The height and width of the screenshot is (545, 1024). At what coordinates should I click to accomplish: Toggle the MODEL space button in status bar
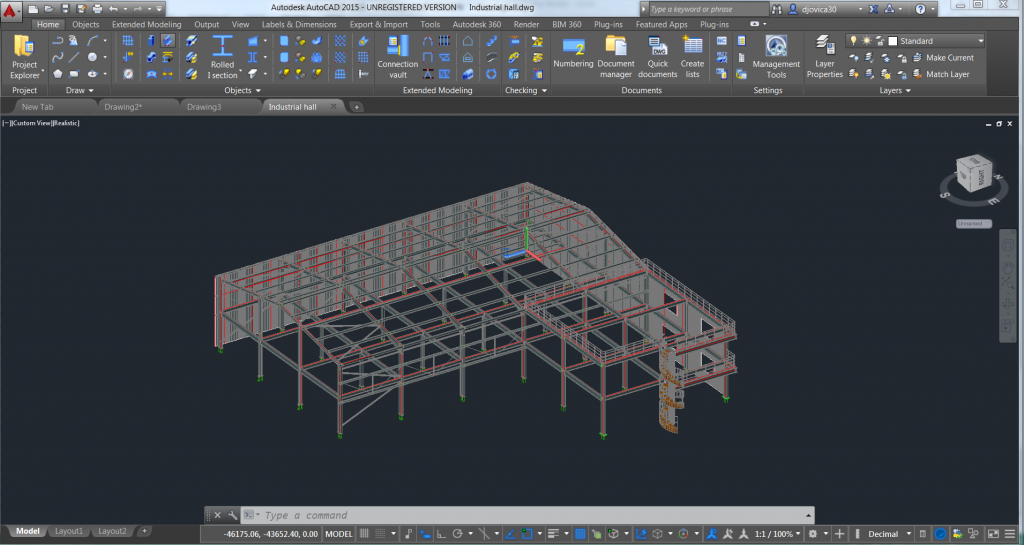click(338, 534)
